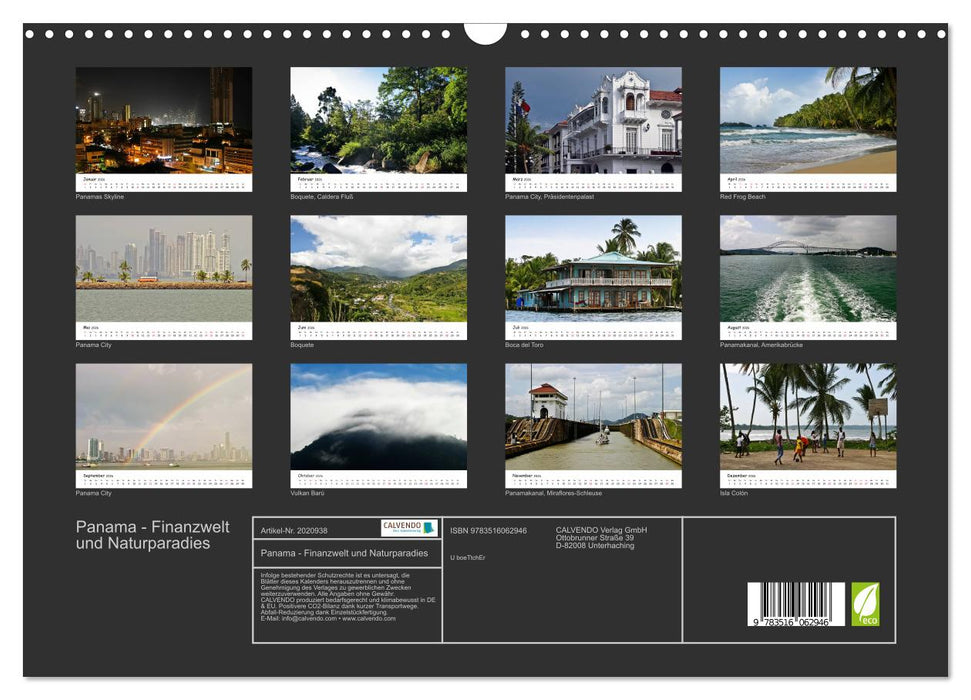Select the green eco leaf icon

point(864,604)
